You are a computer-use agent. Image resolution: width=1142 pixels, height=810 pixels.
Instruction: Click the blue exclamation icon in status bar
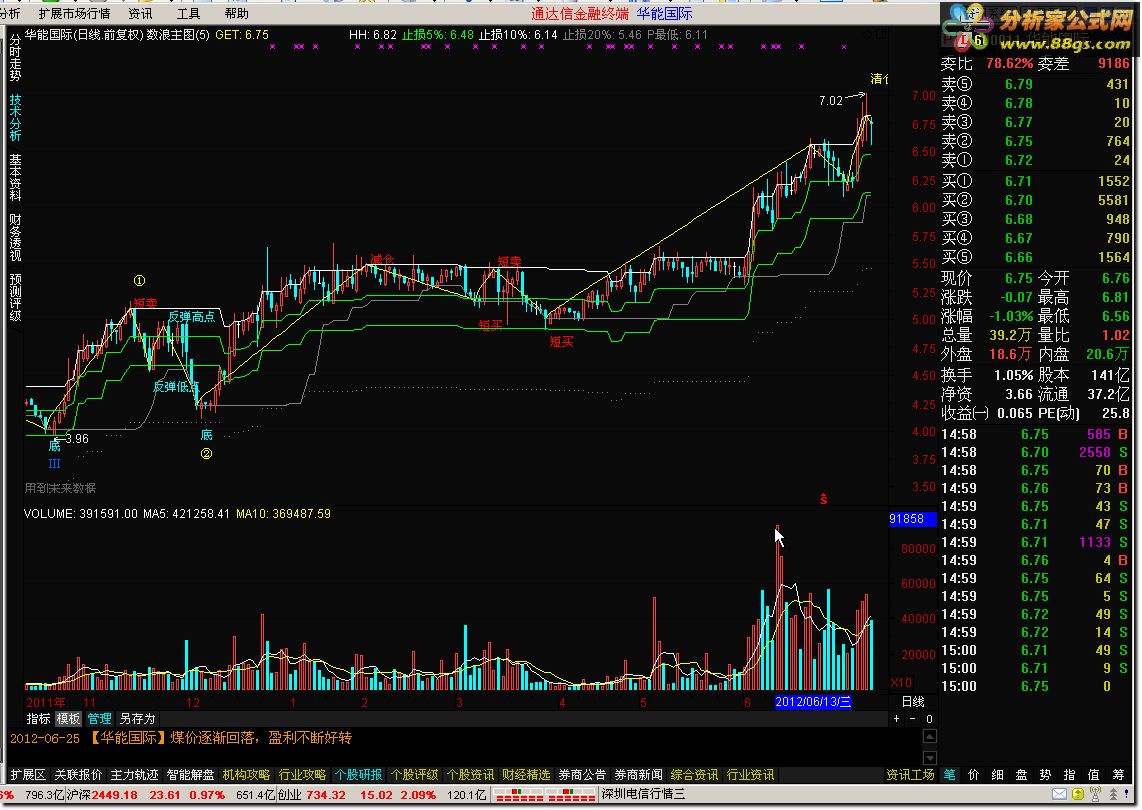pos(1128,794)
